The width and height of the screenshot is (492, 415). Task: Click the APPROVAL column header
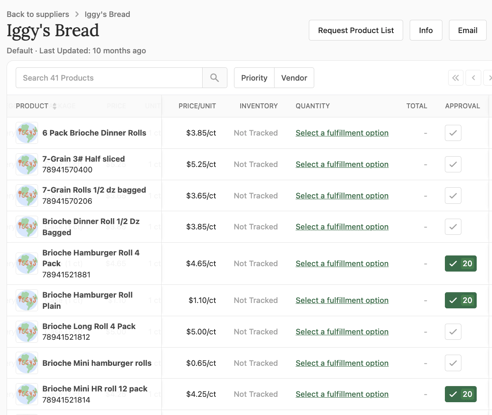462,106
